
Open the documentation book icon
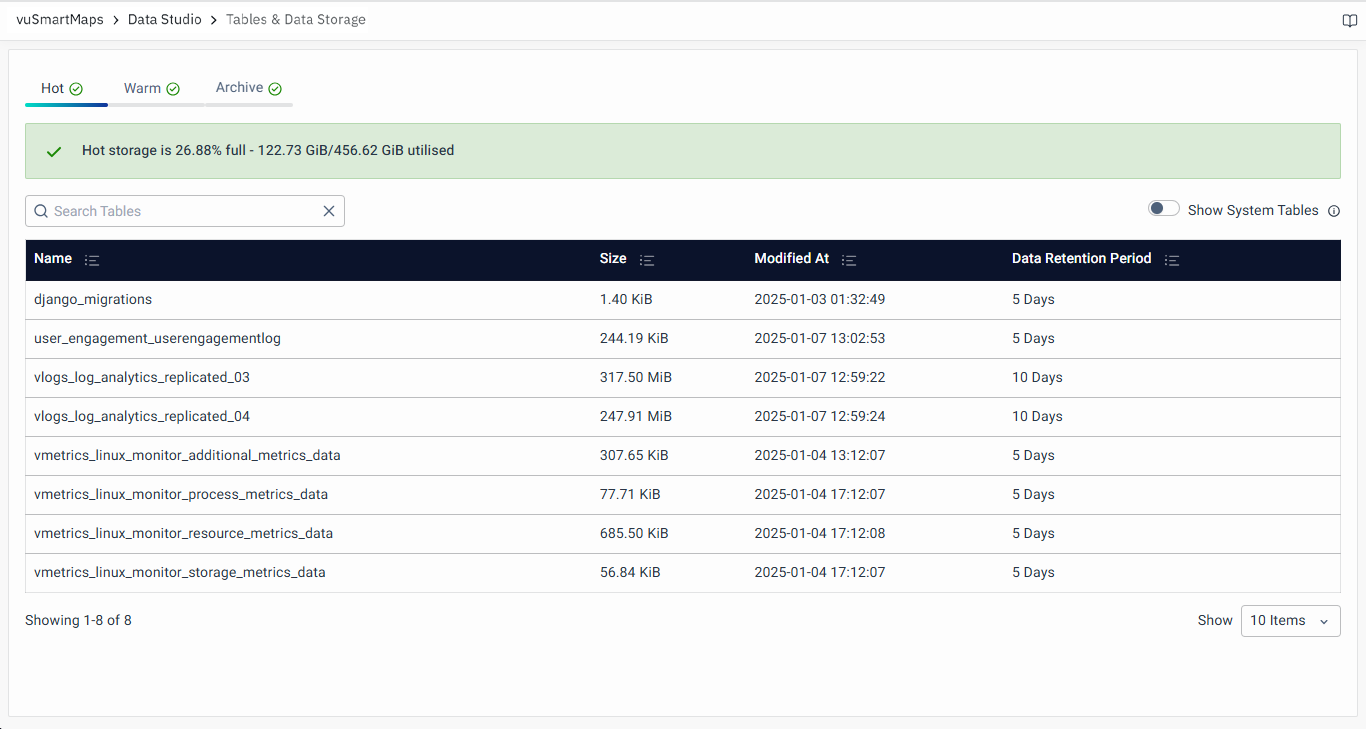pyautogui.click(x=1349, y=21)
